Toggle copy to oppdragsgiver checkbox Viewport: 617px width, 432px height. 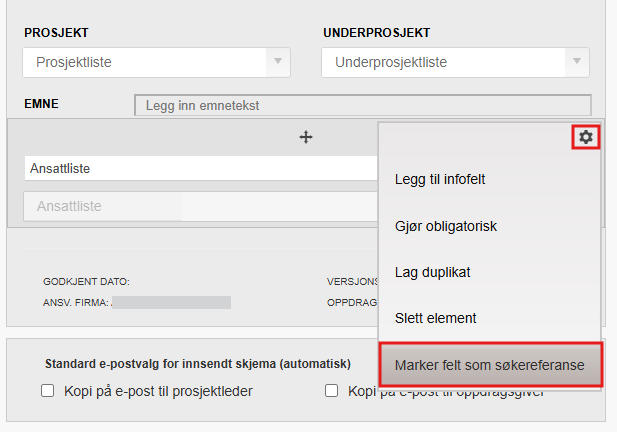[x=331, y=391]
